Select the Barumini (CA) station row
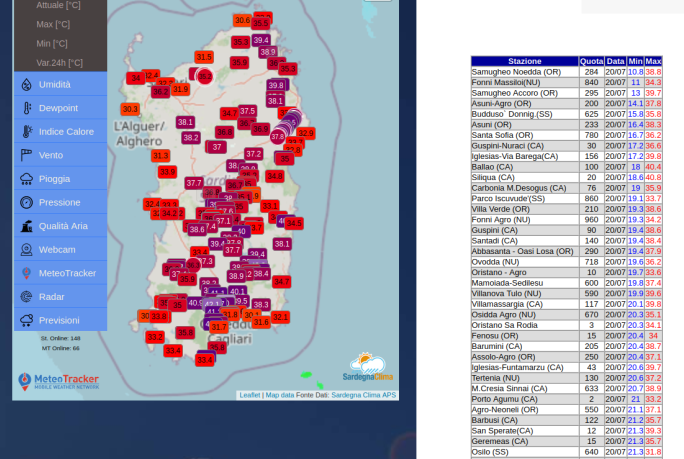The height and width of the screenshot is (459, 684). [x=567, y=346]
